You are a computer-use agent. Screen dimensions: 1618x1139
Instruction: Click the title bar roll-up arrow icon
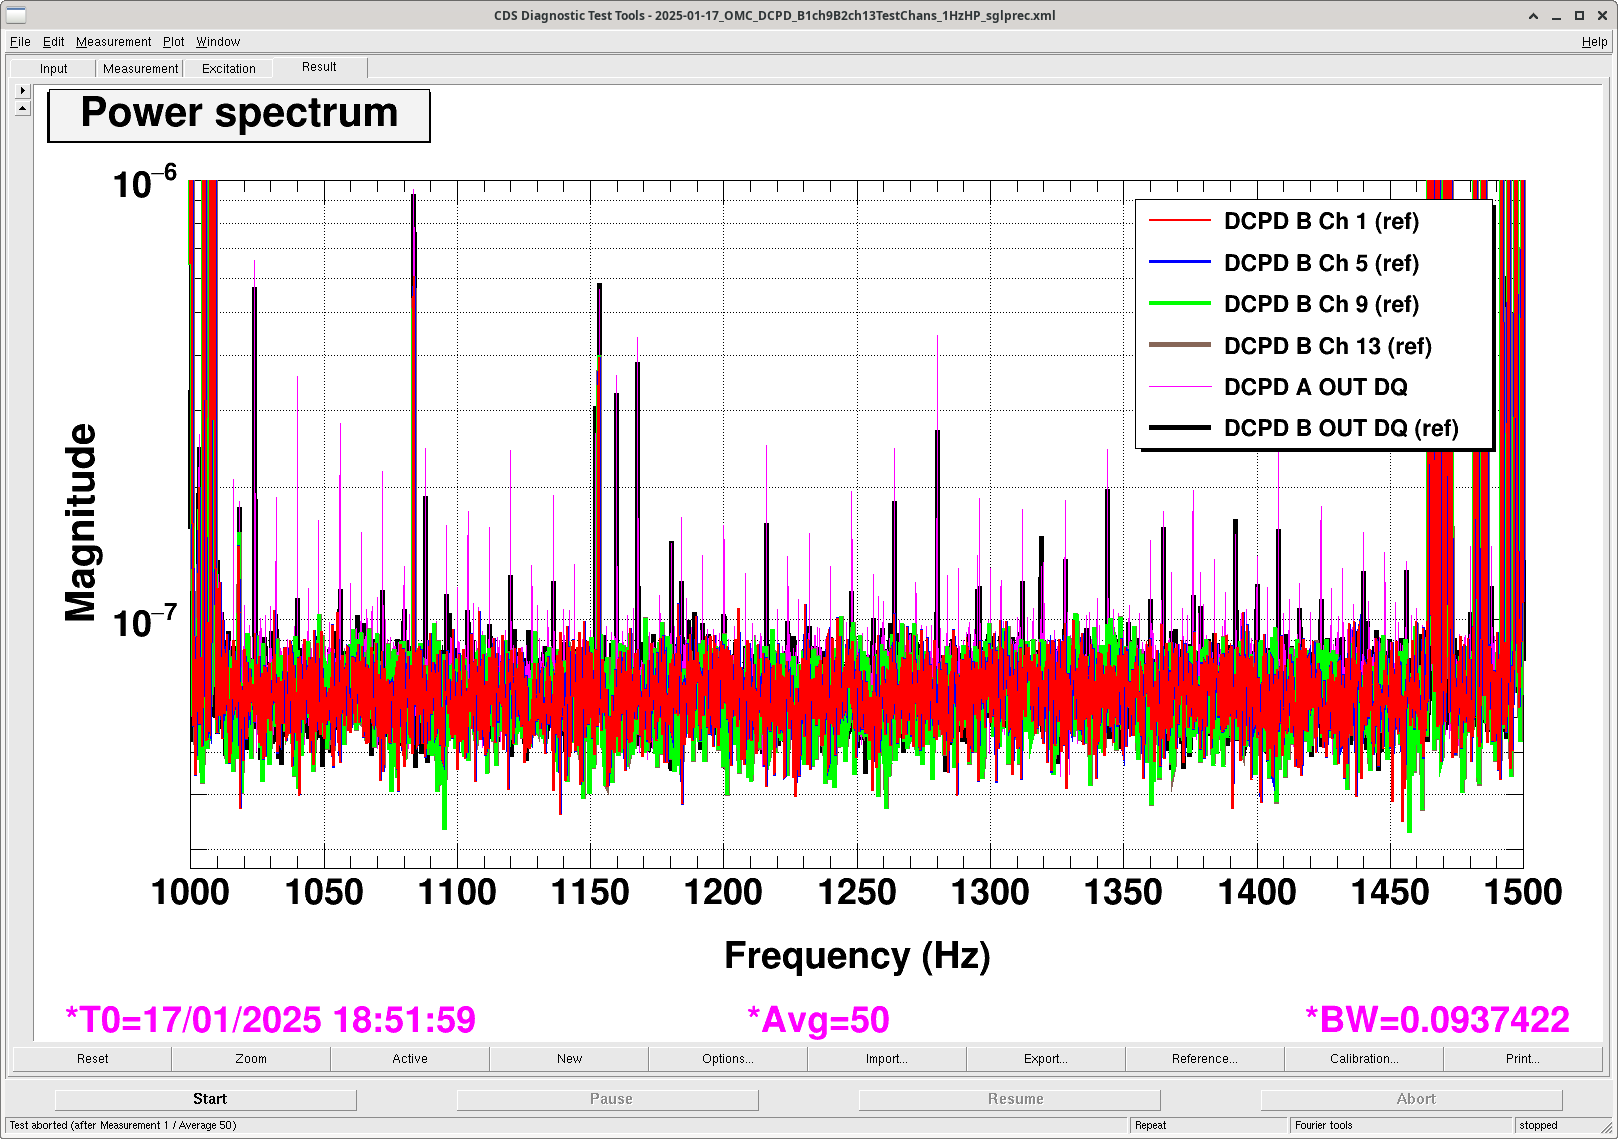(1533, 16)
